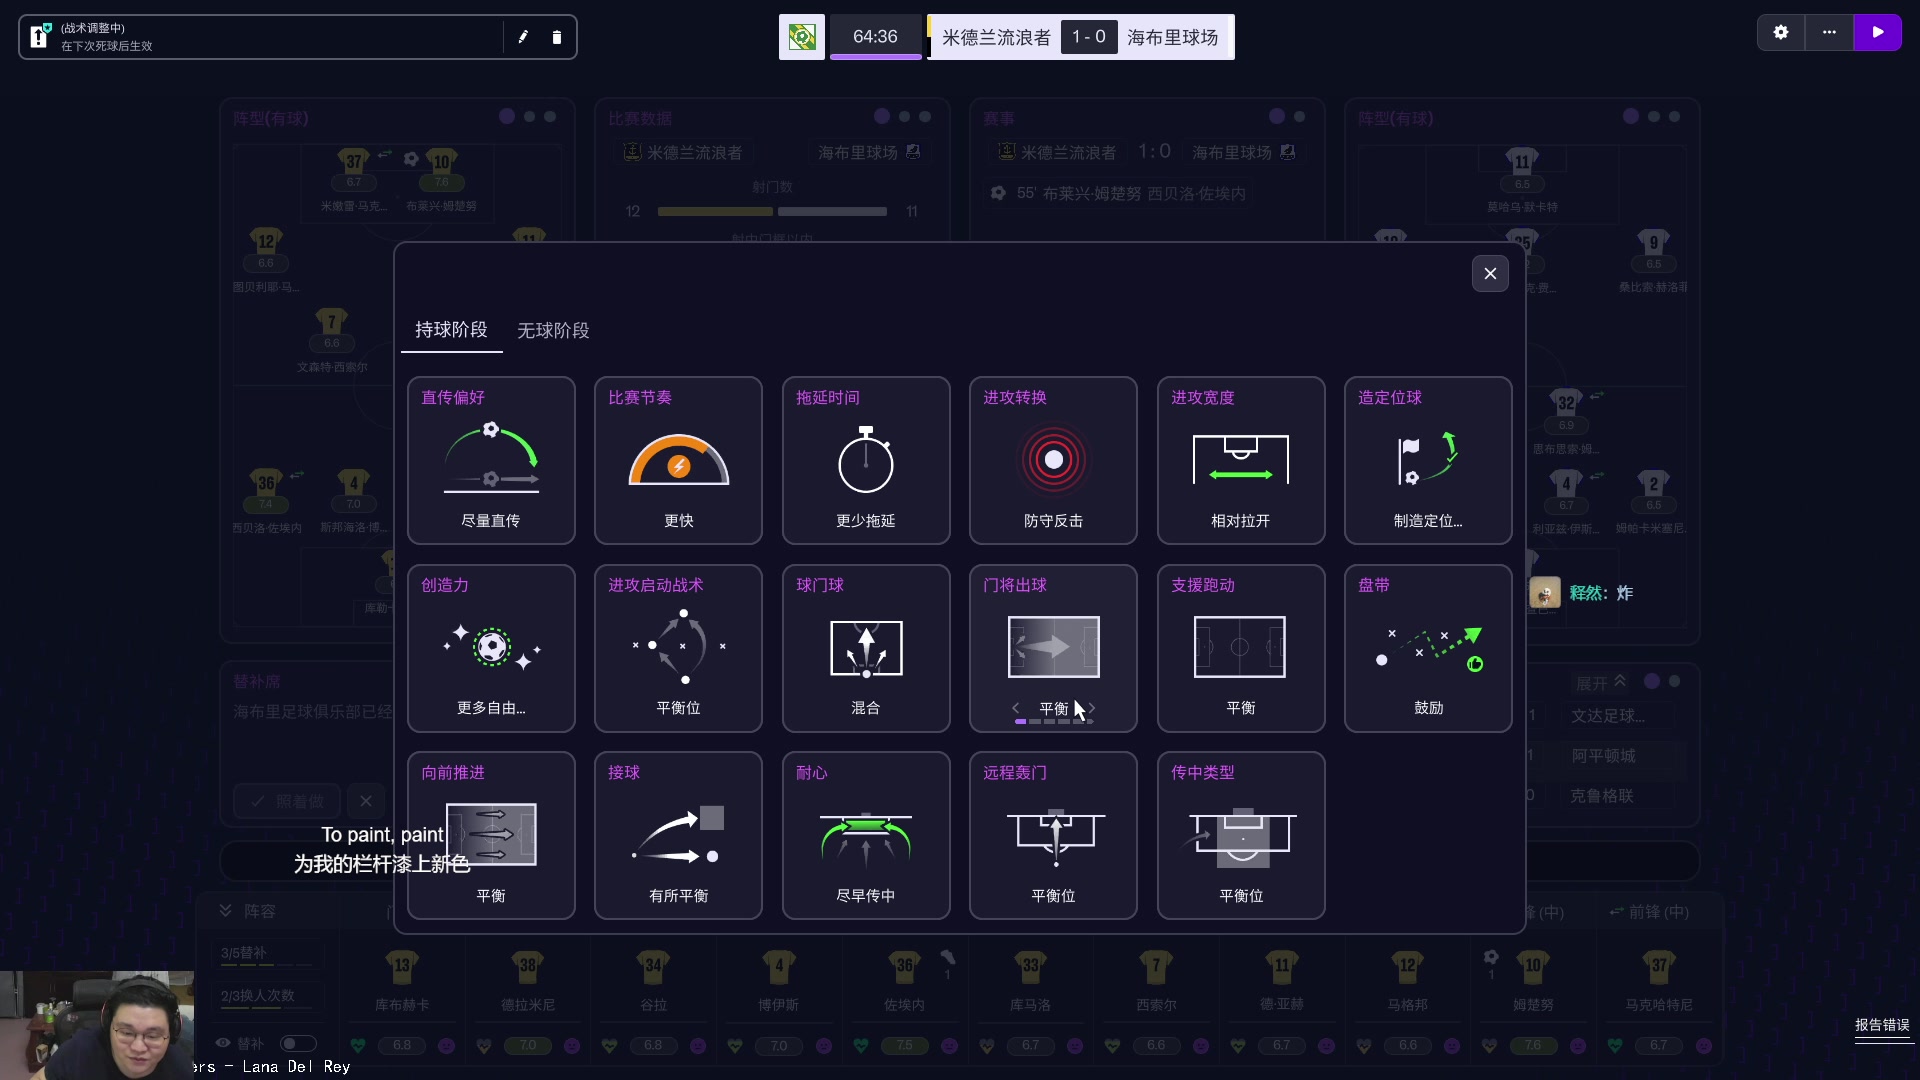Open the 盘带 dribbling tile
The width and height of the screenshot is (1920, 1080).
click(1428, 648)
